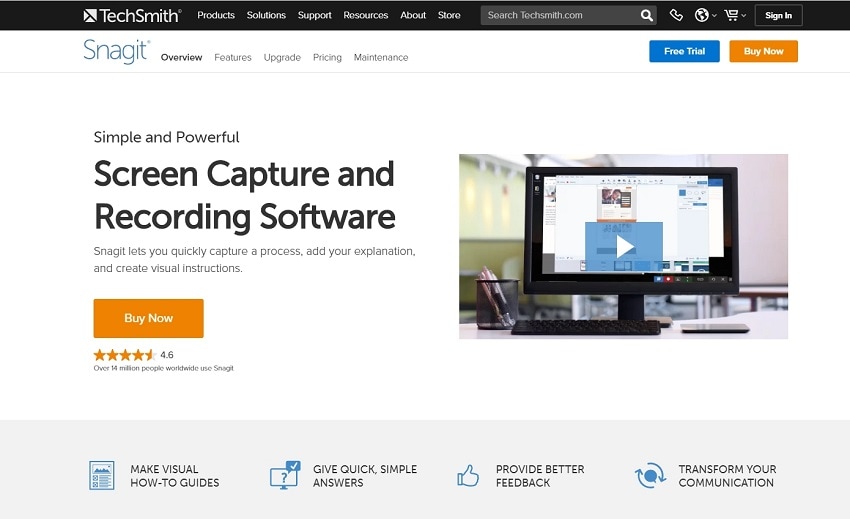View the Maintenance tab
This screenshot has height=519, width=850.
[381, 57]
